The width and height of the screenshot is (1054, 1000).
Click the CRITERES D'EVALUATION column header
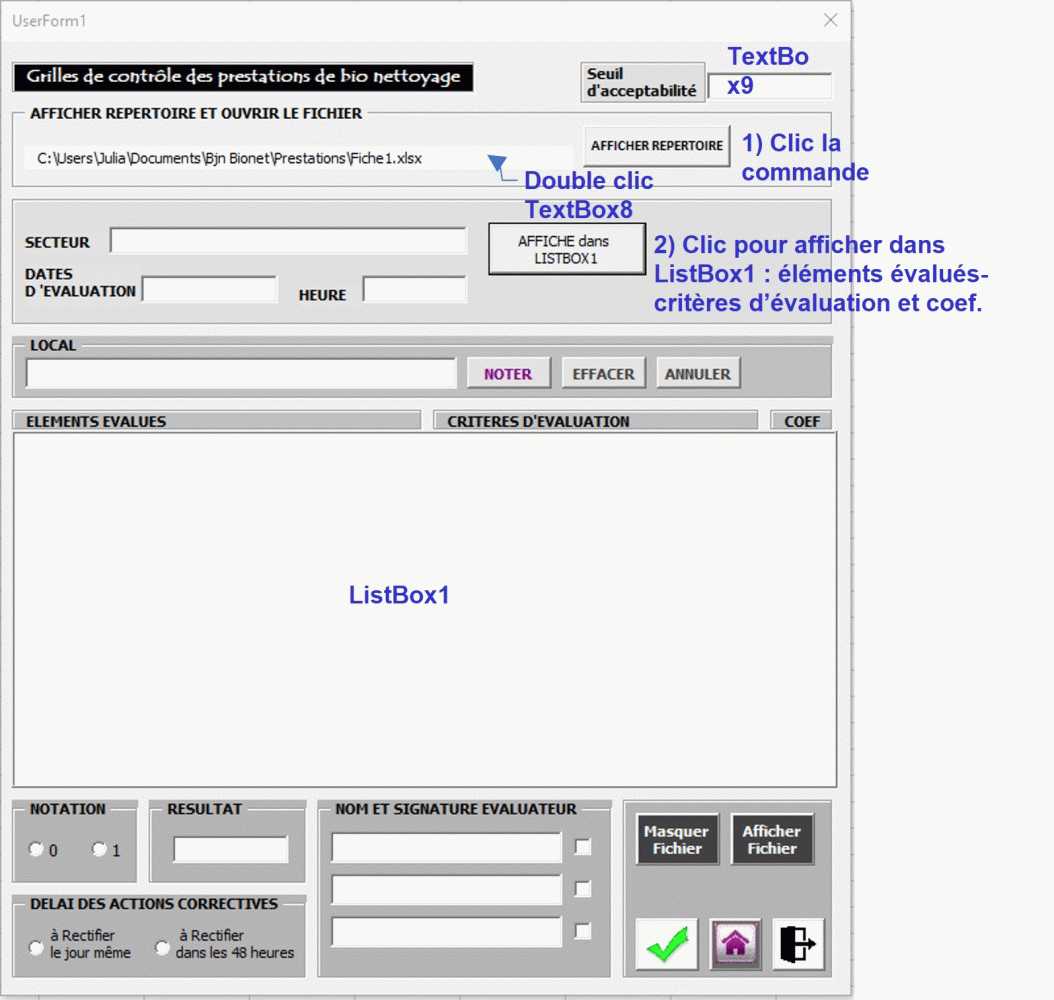click(596, 421)
